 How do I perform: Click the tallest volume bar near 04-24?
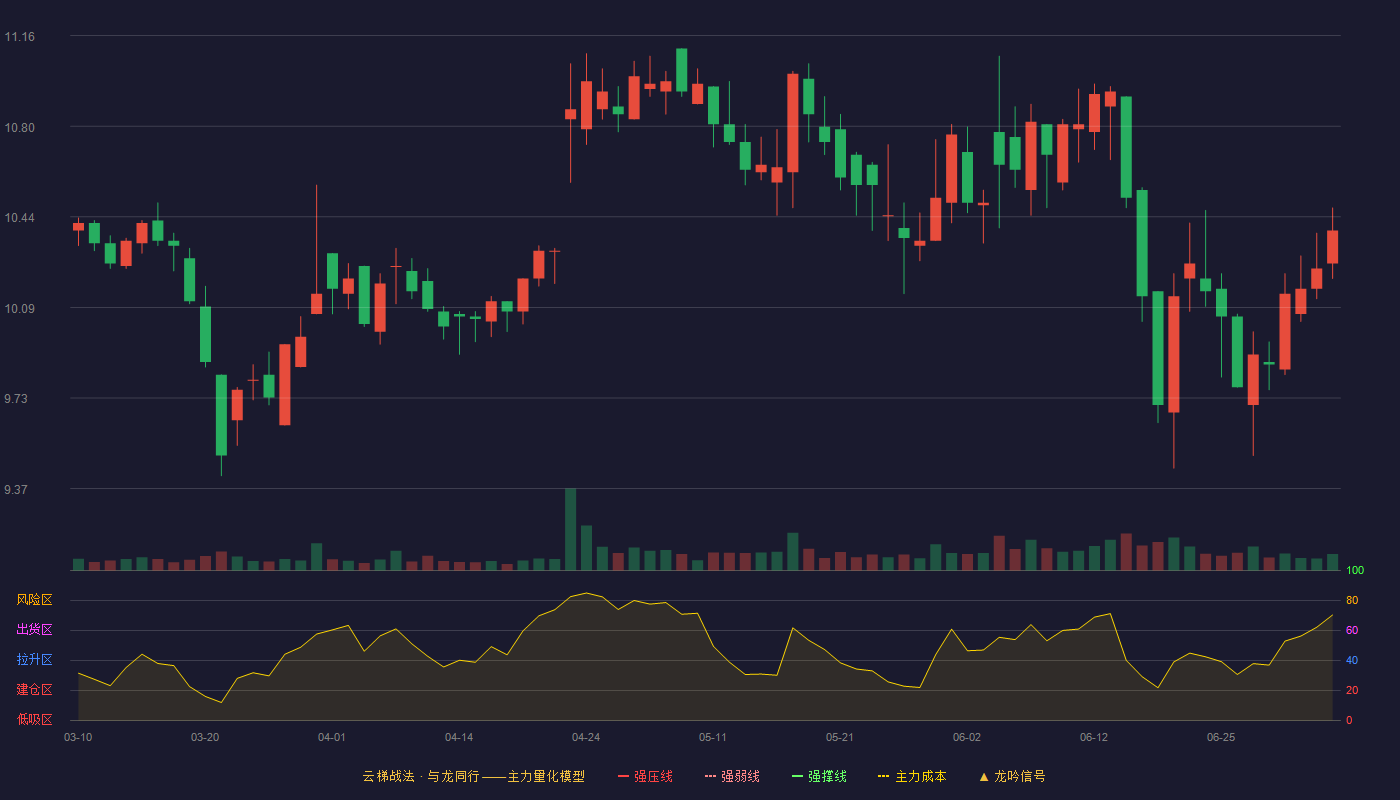(570, 529)
